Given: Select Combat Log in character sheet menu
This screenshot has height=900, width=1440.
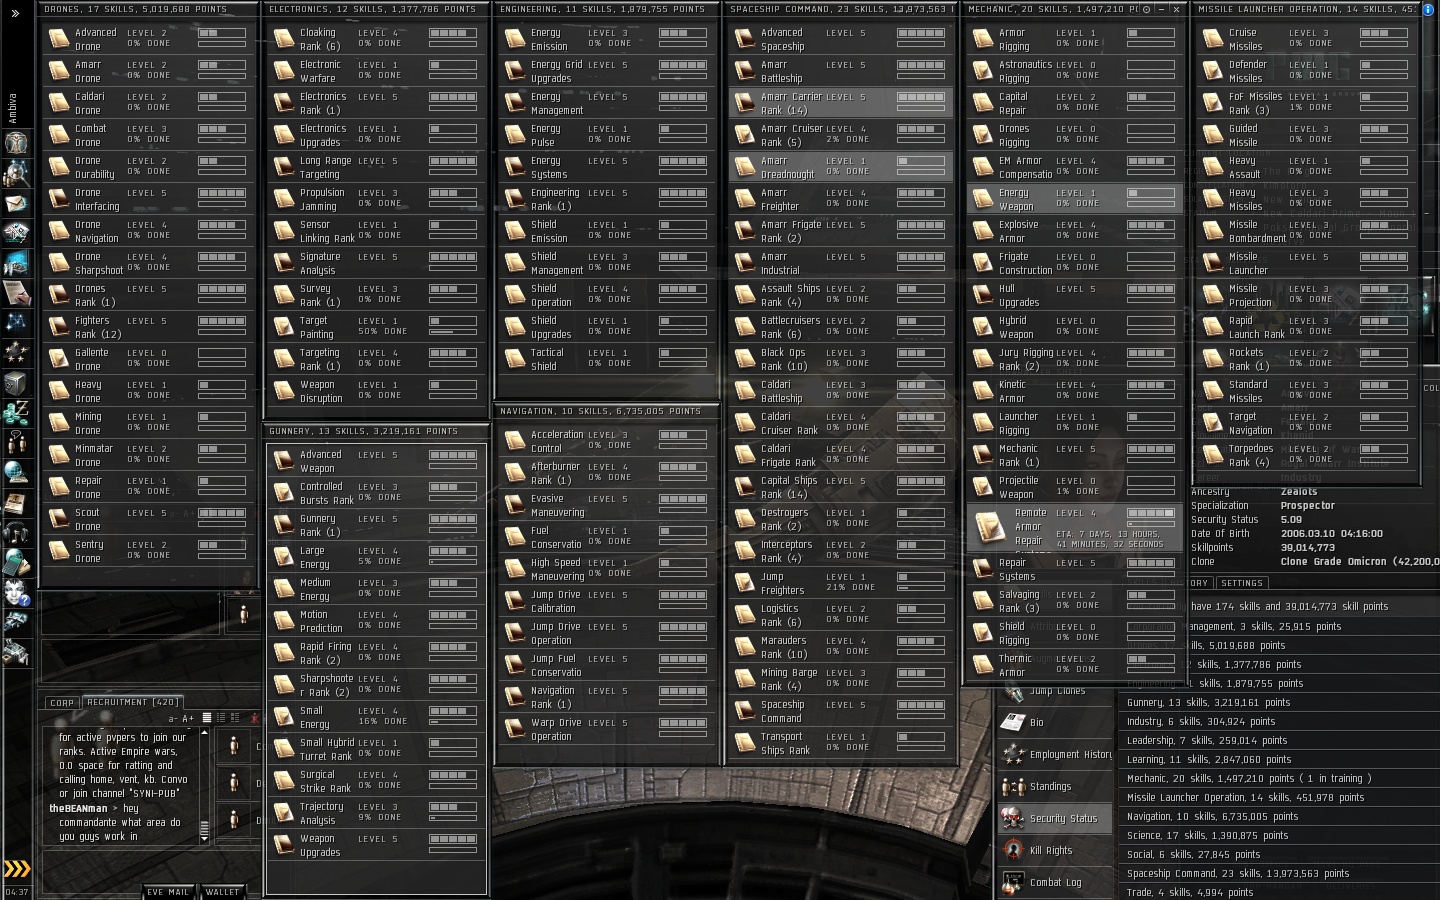Looking at the screenshot, I should point(1057,882).
